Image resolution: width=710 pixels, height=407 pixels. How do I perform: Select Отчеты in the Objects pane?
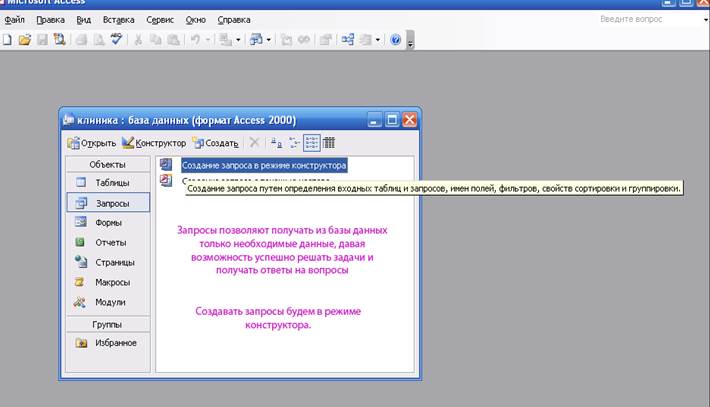(x=110, y=242)
